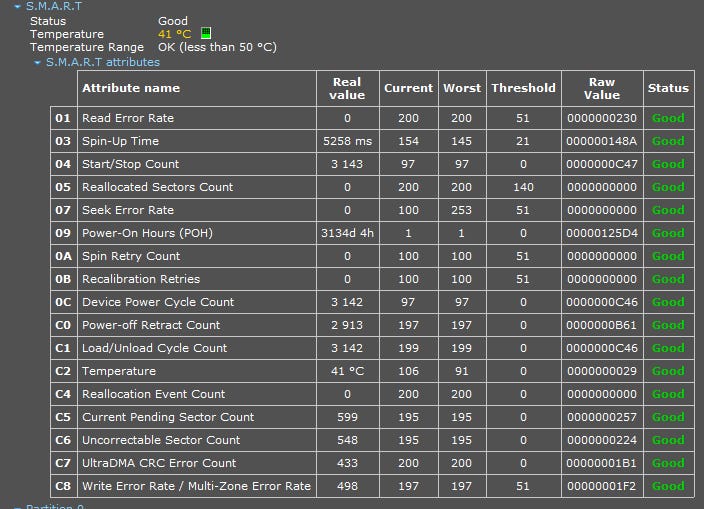704x509 pixels.
Task: Click the Real value column header
Action: click(347, 88)
